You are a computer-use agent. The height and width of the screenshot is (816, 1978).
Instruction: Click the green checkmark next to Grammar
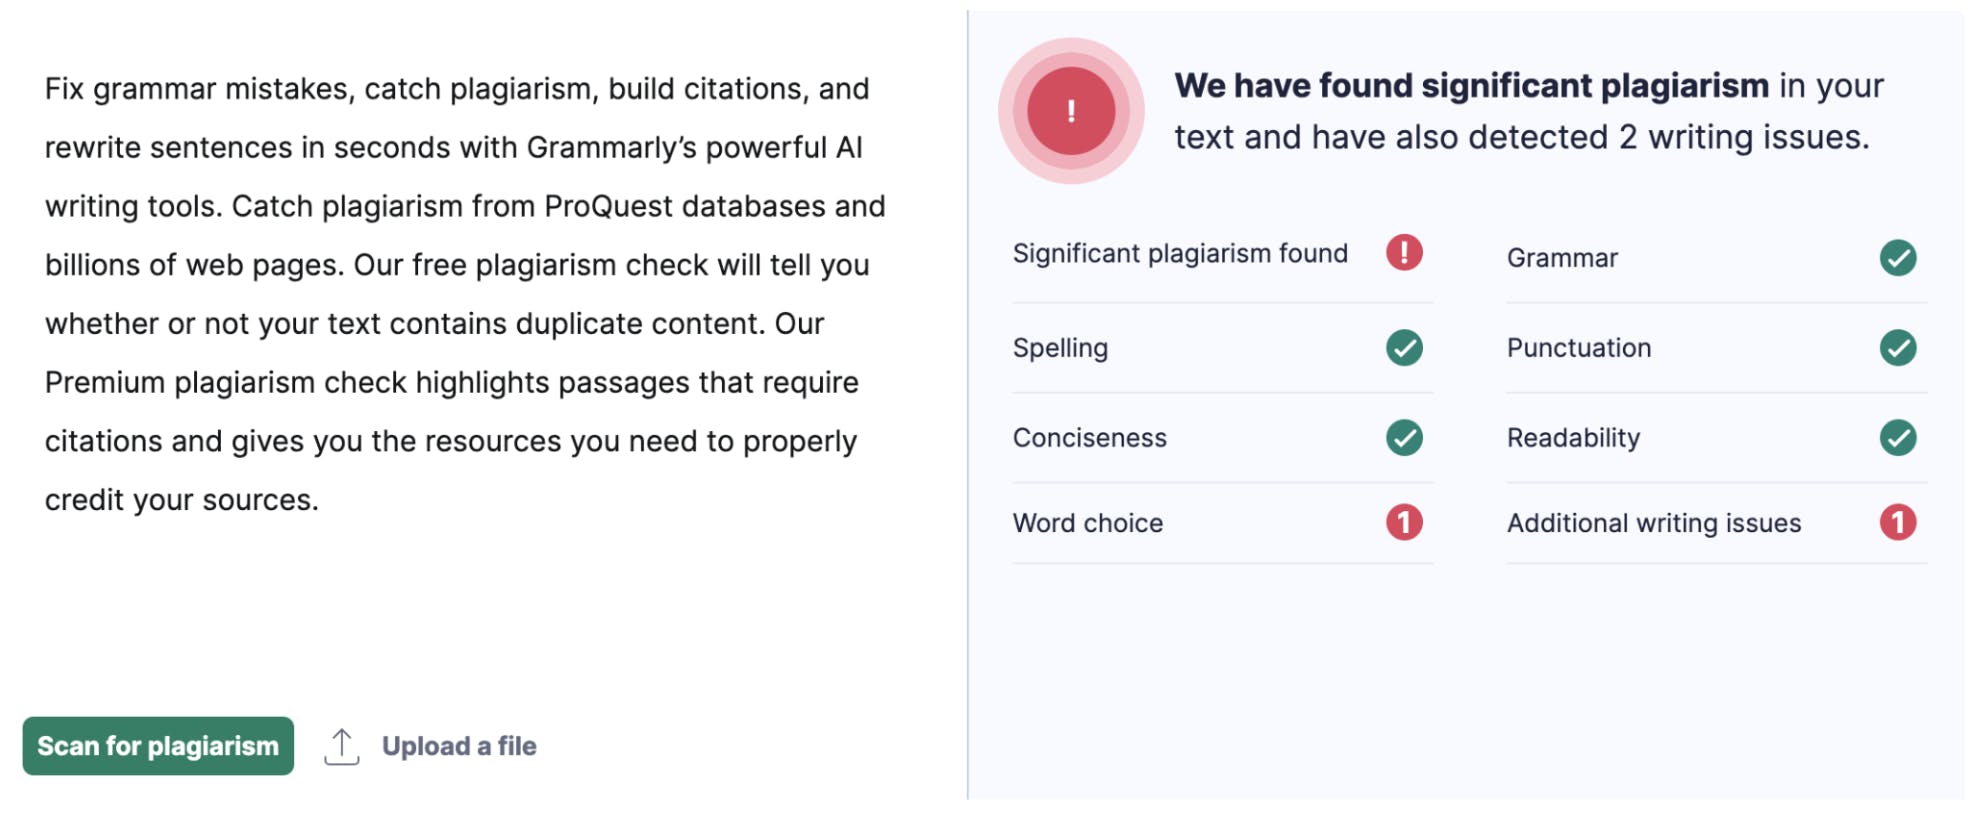point(1897,258)
